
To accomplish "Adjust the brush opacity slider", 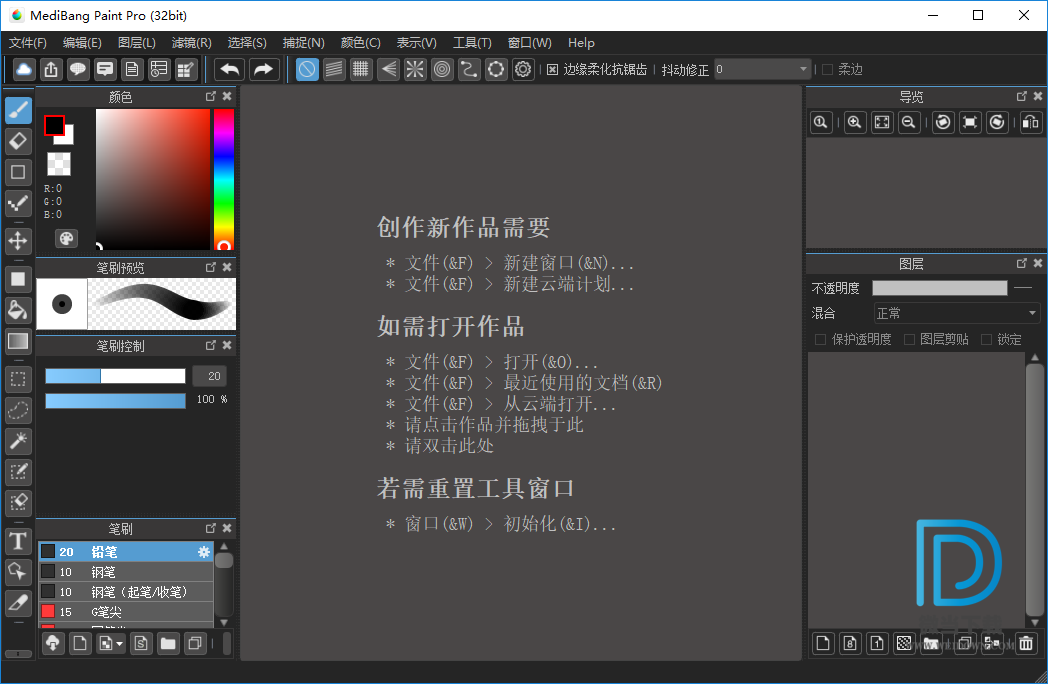I will (x=115, y=401).
